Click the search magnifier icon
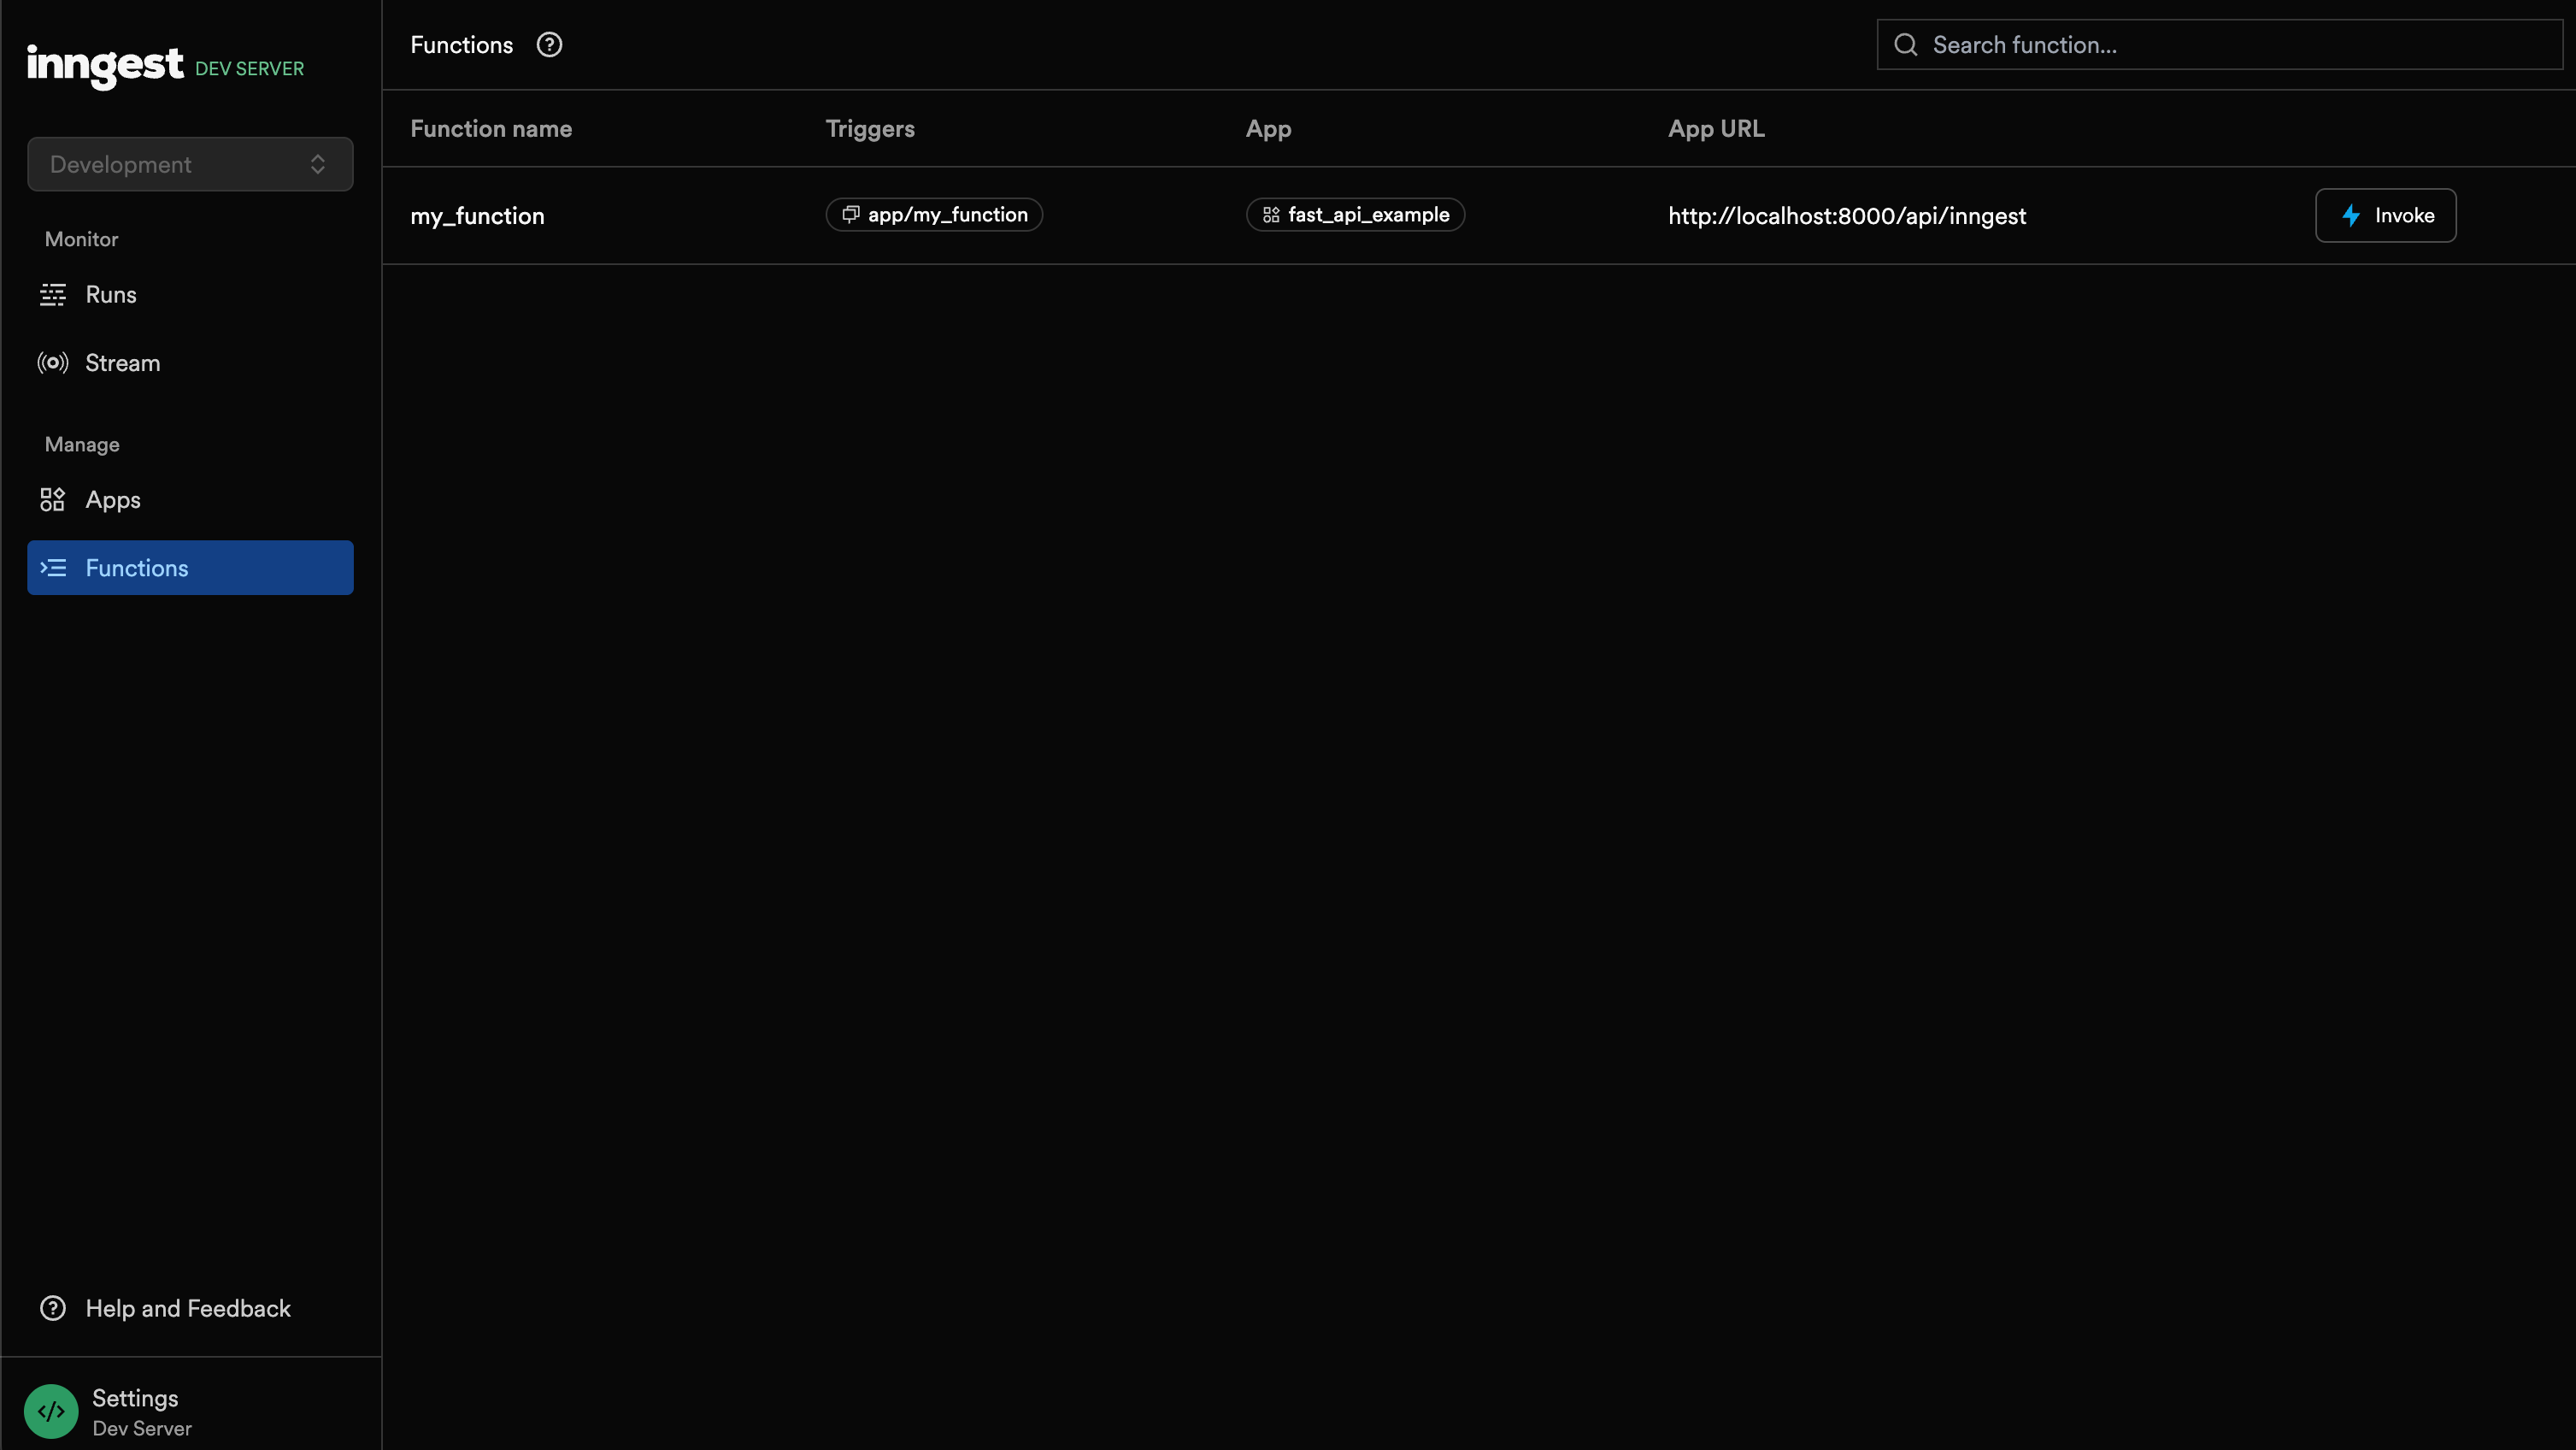The width and height of the screenshot is (2576, 1450). [1905, 45]
